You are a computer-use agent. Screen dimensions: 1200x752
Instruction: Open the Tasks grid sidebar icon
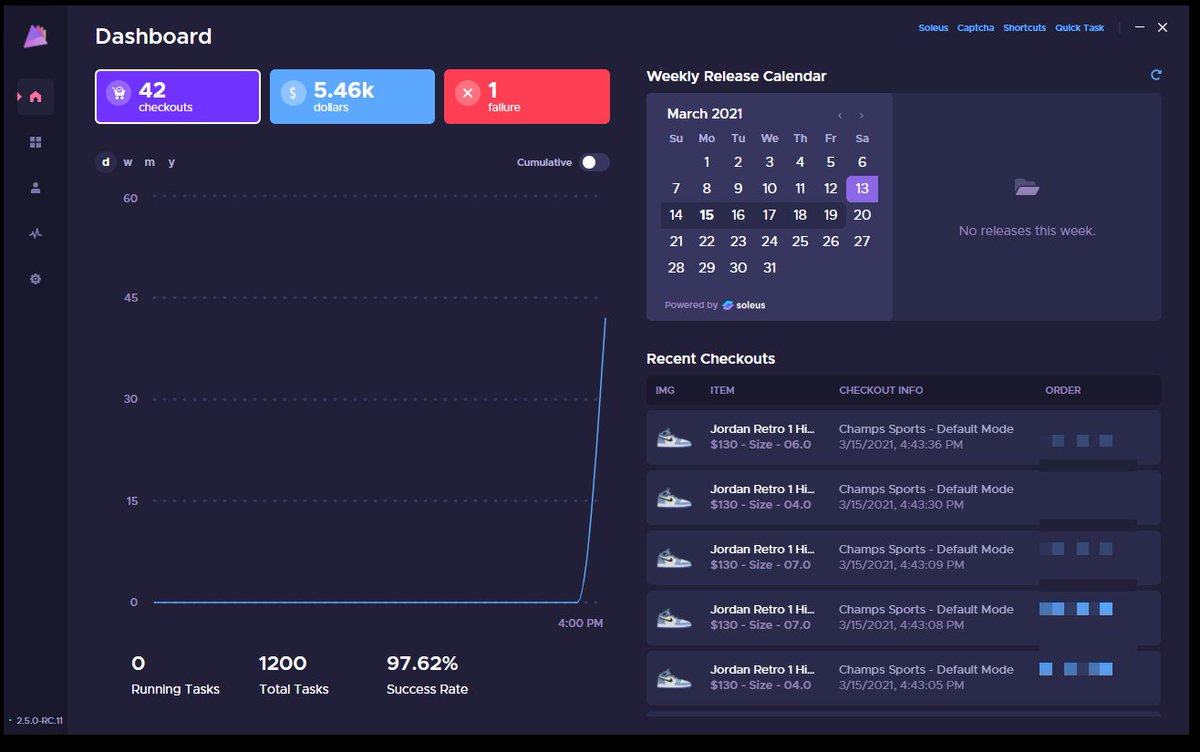click(36, 143)
